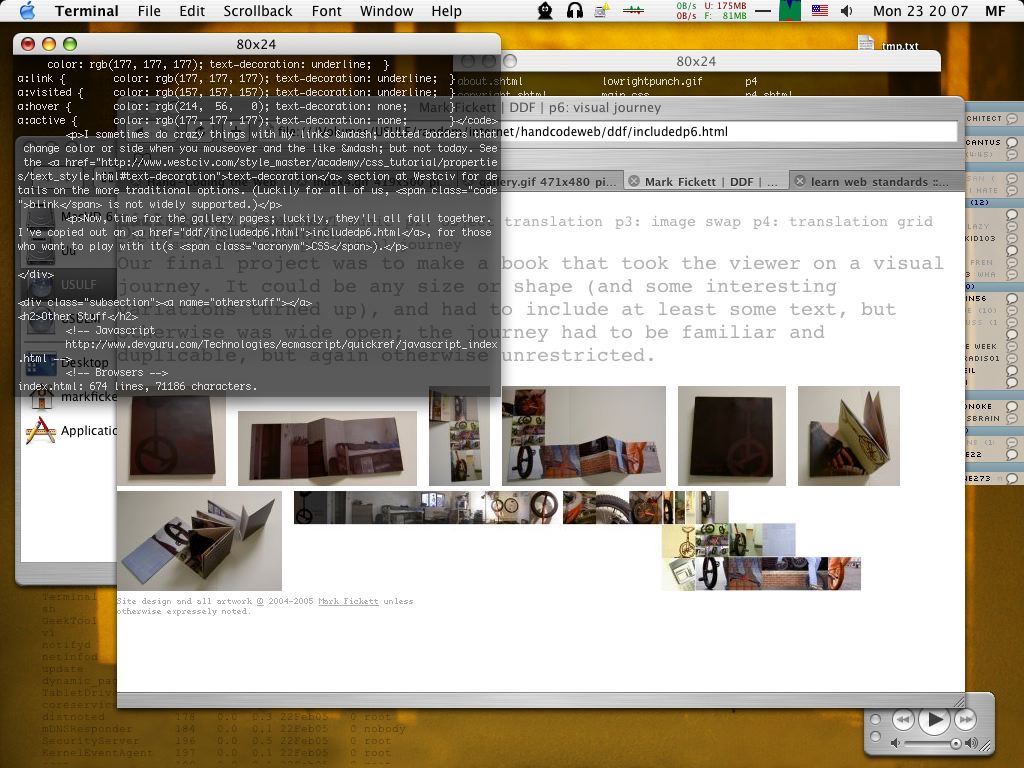
Task: Click the mini player rewind button
Action: click(x=903, y=720)
